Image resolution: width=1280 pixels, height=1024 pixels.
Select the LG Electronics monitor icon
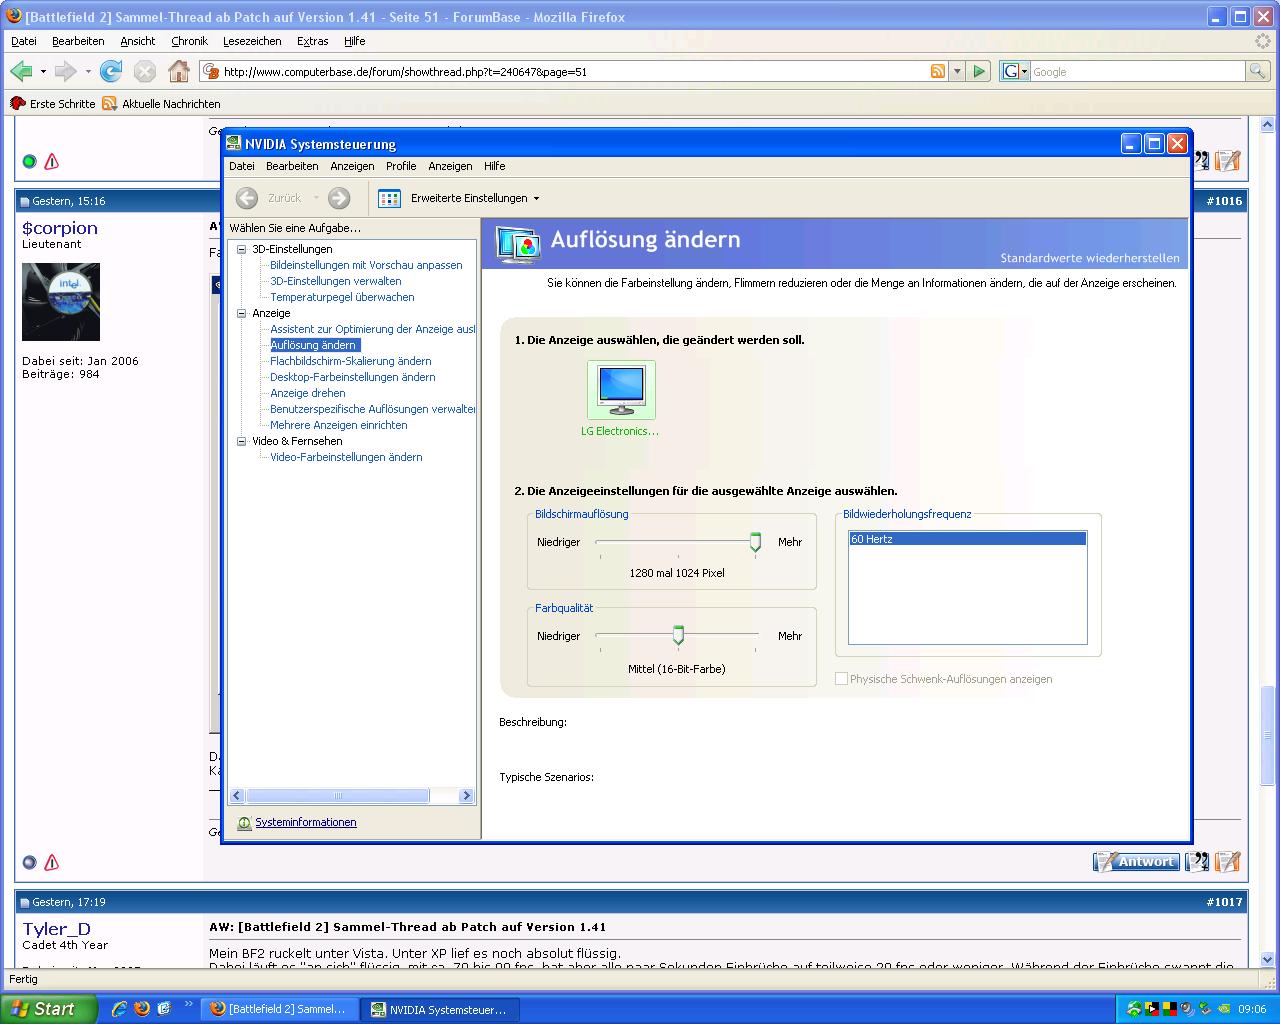click(x=621, y=390)
